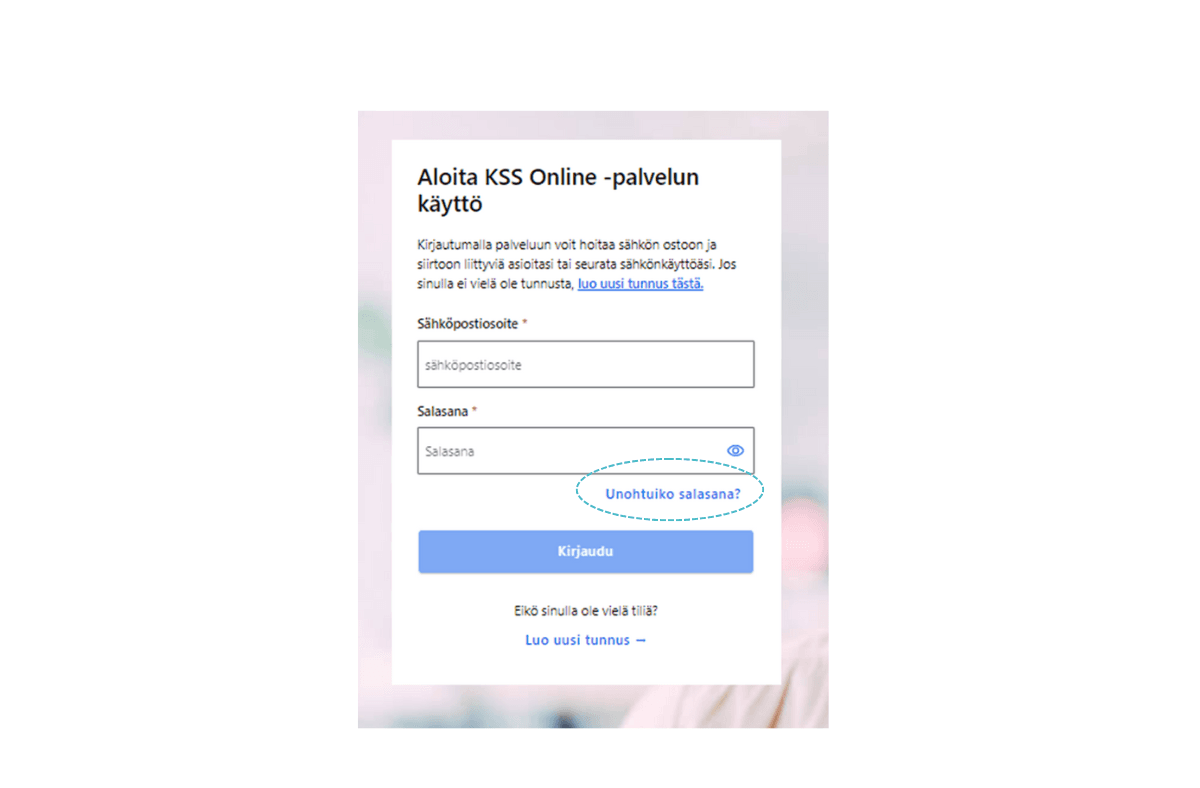The height and width of the screenshot is (788, 1200).
Task: Click the Salasana field label
Action: click(444, 411)
